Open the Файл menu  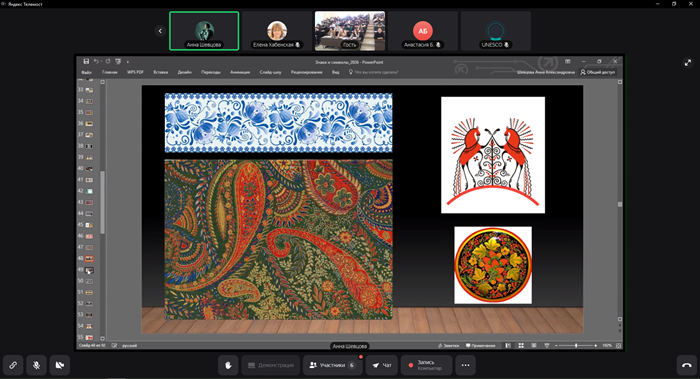pyautogui.click(x=87, y=72)
